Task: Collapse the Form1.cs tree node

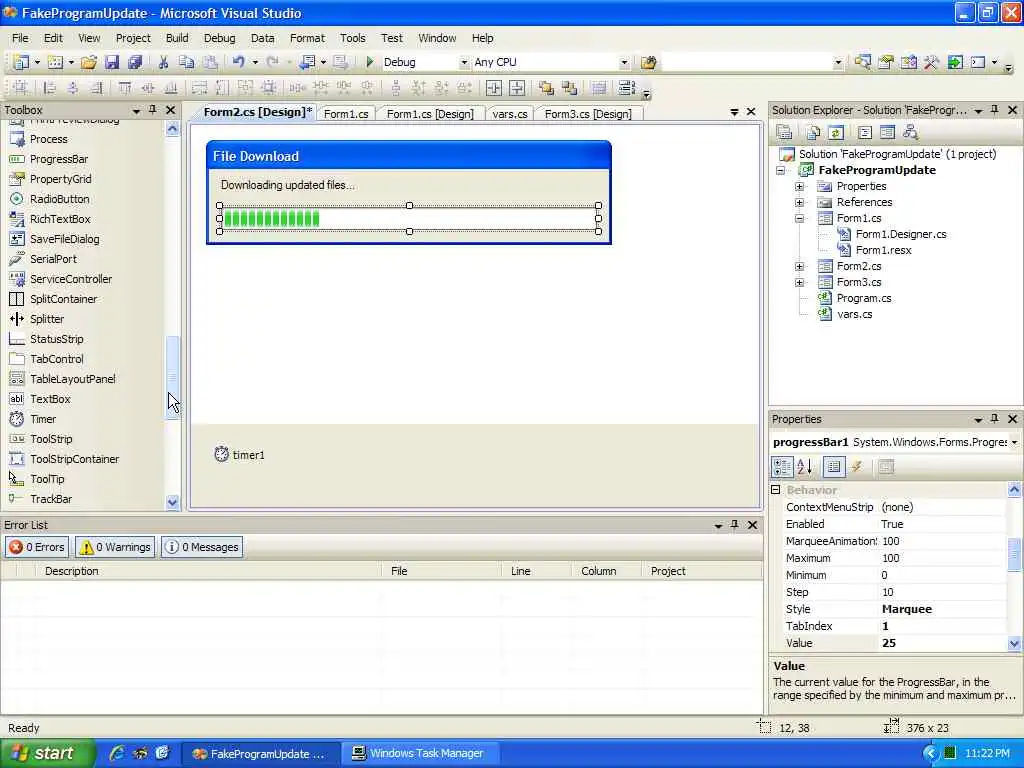Action: tap(799, 218)
